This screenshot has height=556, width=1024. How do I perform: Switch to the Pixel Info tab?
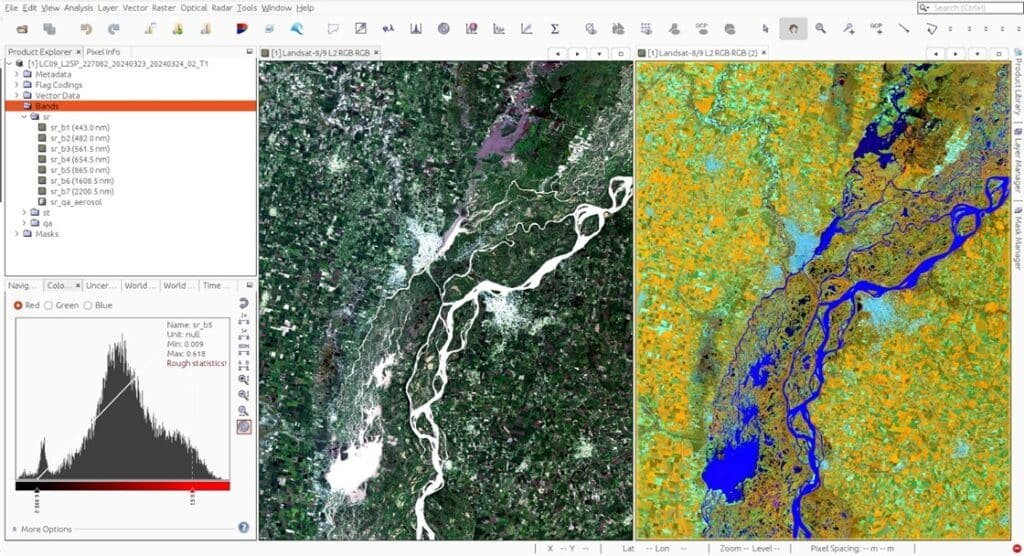pos(103,51)
